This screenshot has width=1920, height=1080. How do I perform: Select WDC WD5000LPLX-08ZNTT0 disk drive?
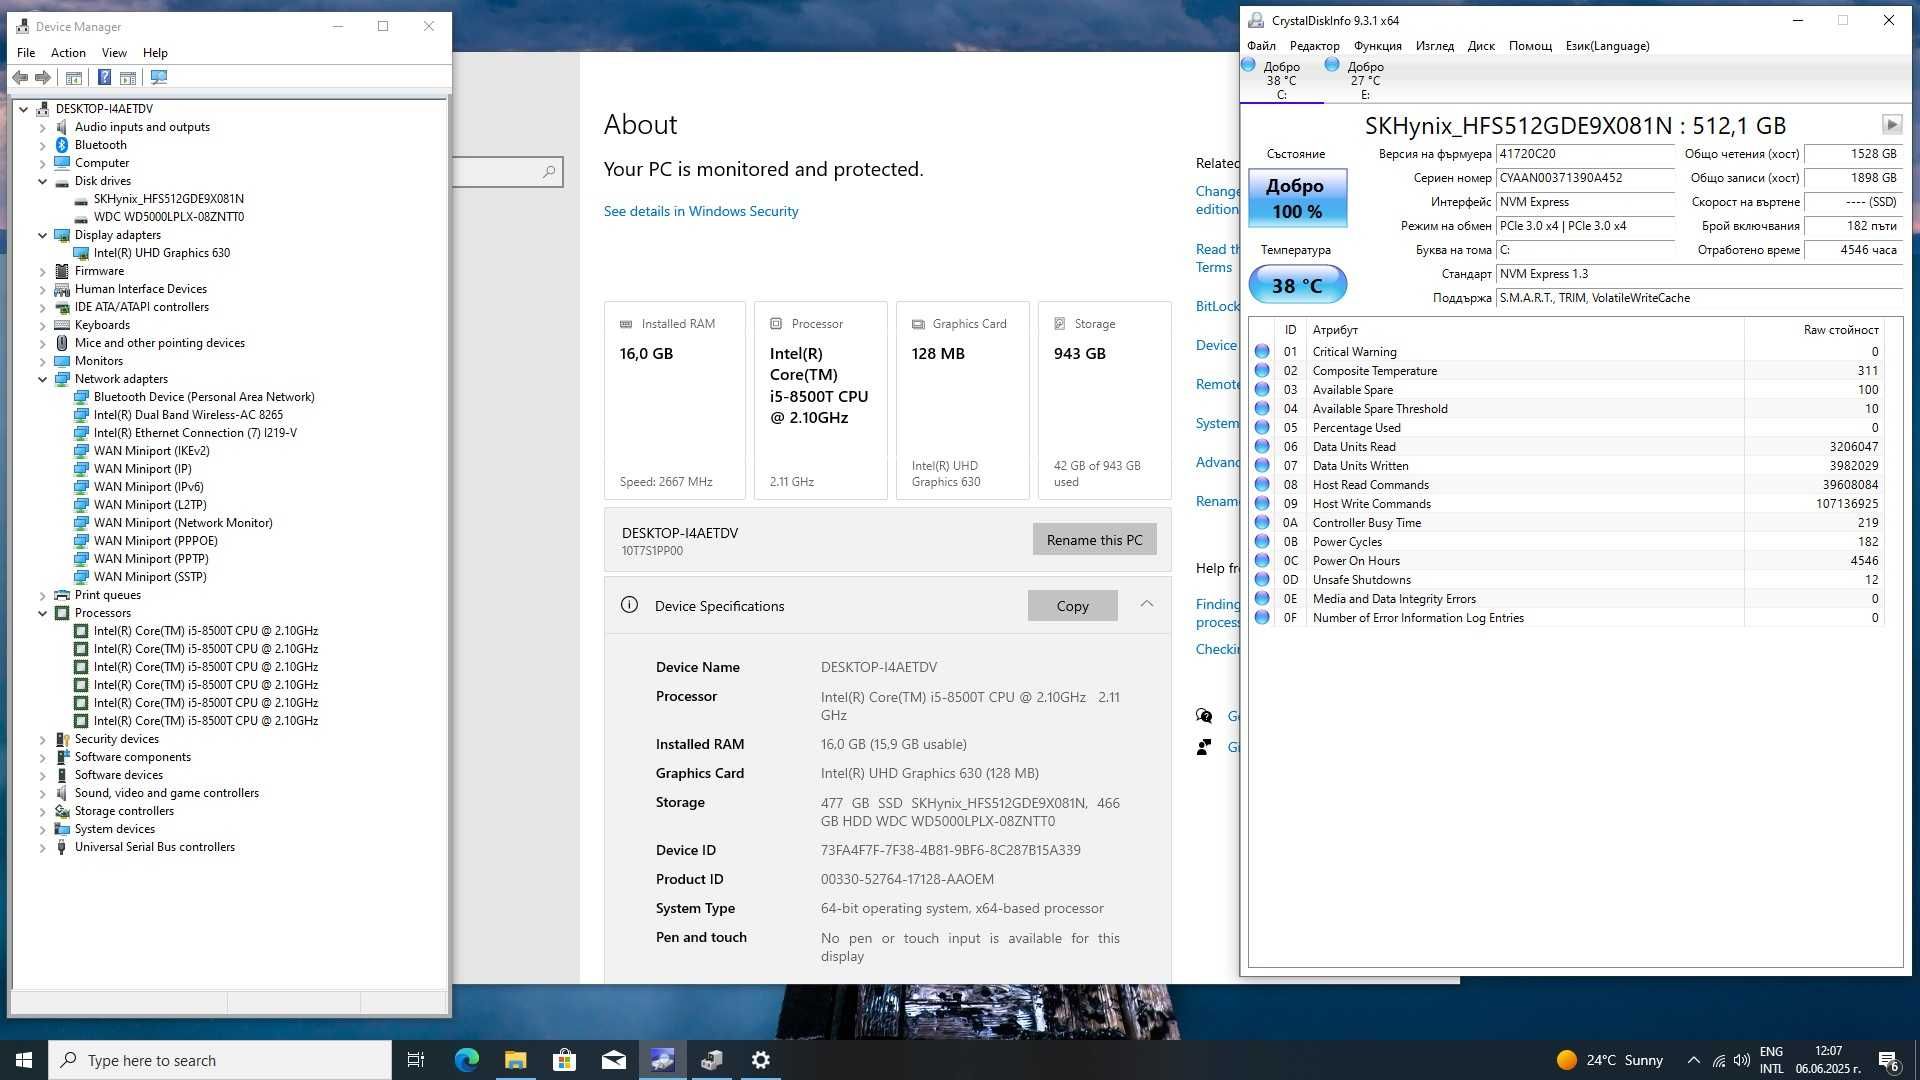point(168,217)
